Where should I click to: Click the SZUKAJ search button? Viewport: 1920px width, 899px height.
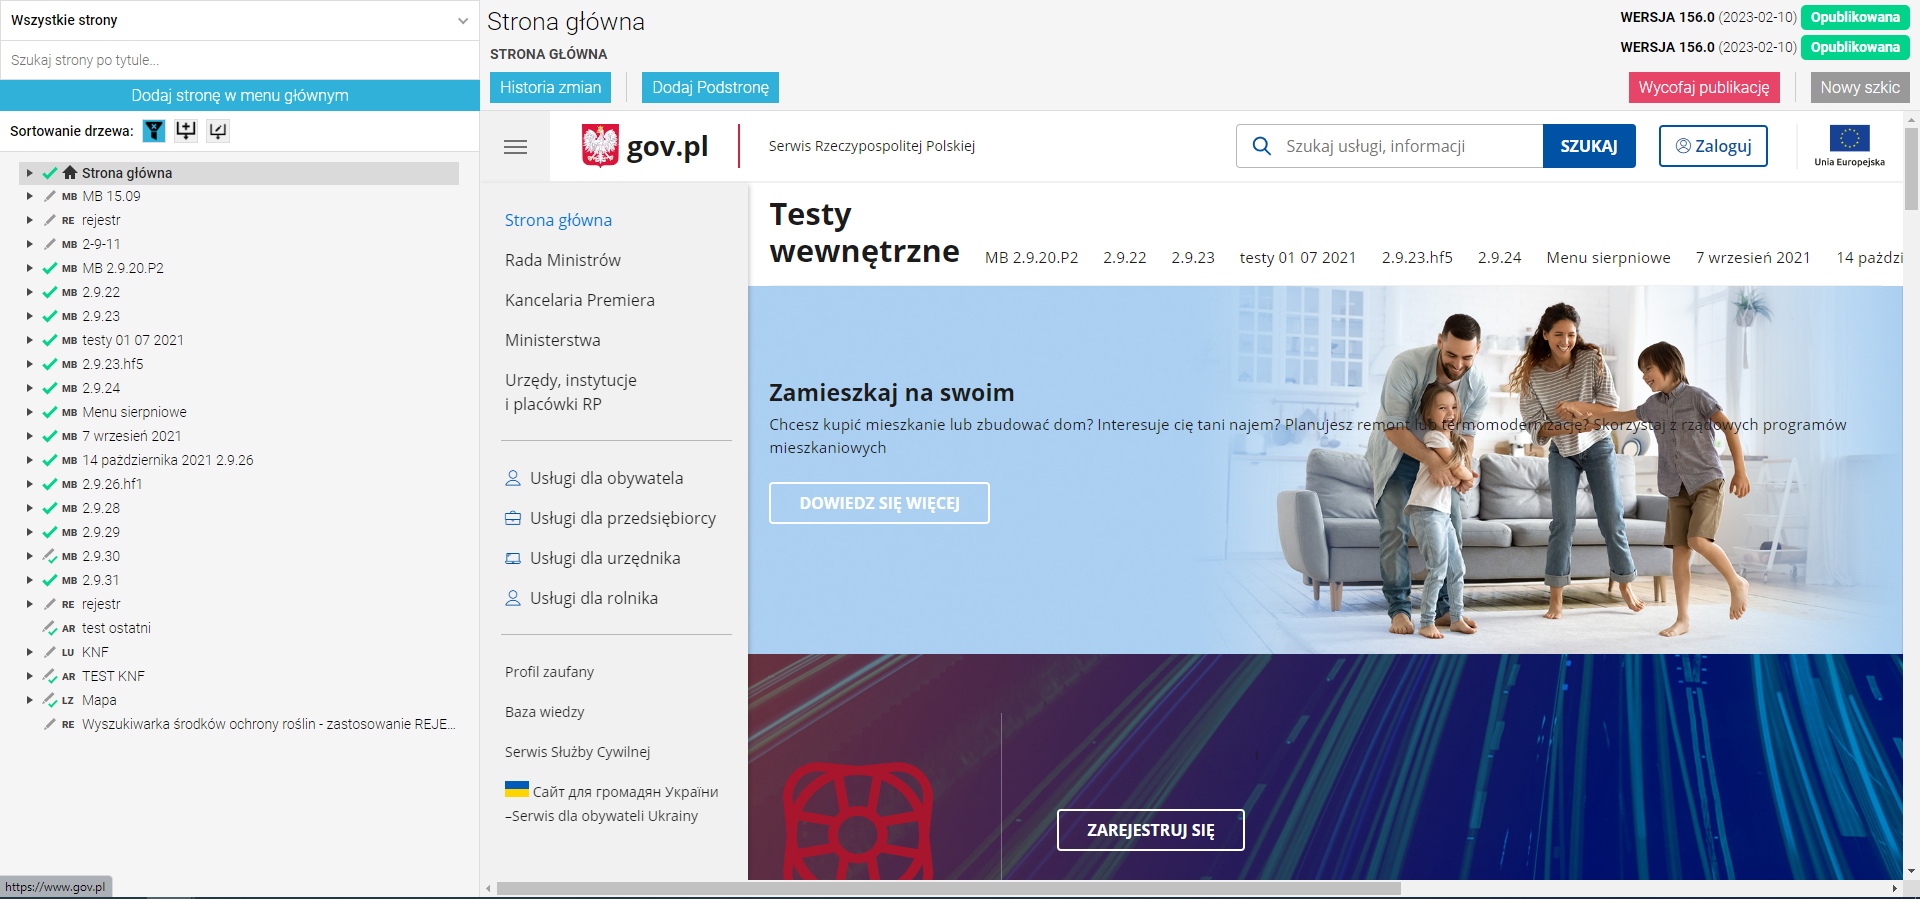point(1589,146)
